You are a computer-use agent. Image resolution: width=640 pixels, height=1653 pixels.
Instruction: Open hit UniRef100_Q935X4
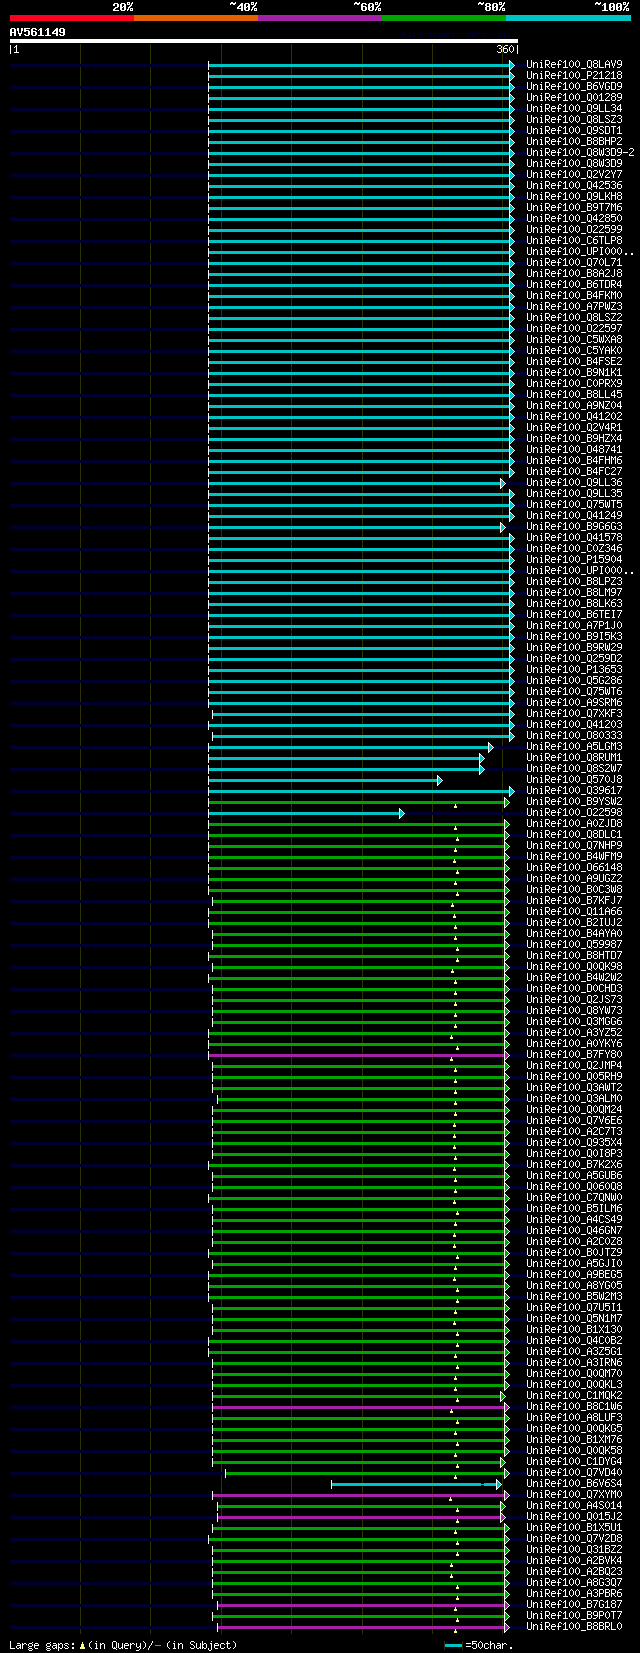click(574, 1142)
